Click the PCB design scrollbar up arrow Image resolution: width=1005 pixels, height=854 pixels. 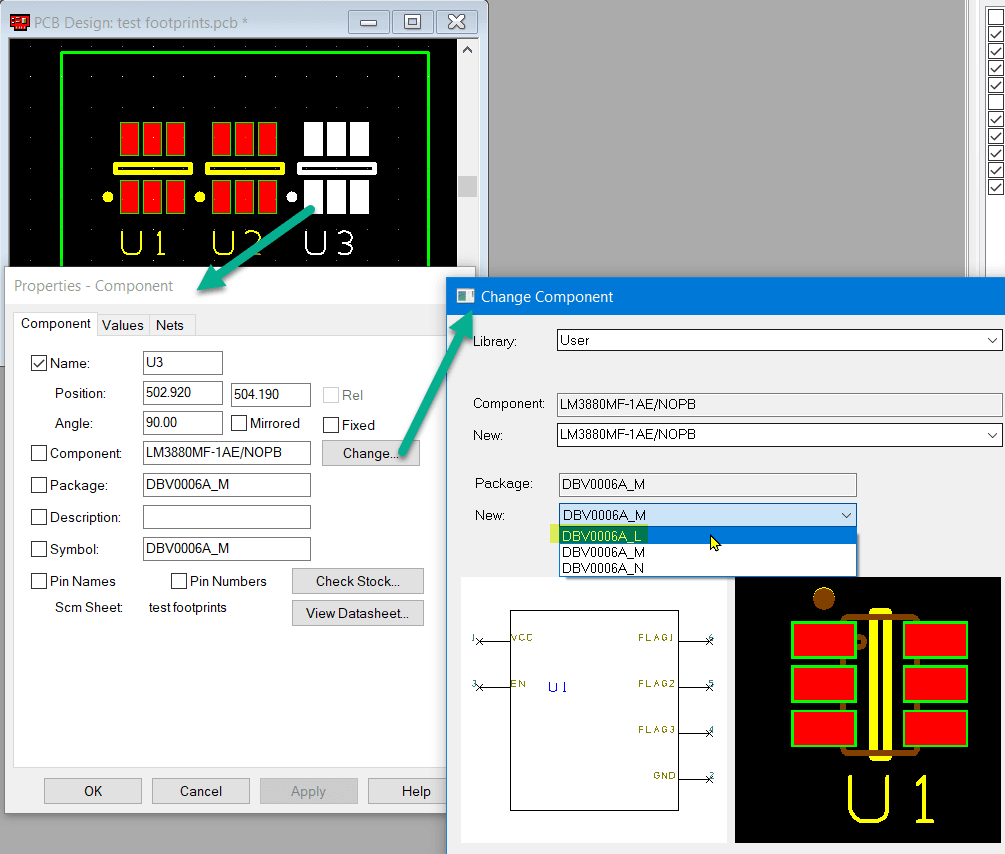click(467, 50)
